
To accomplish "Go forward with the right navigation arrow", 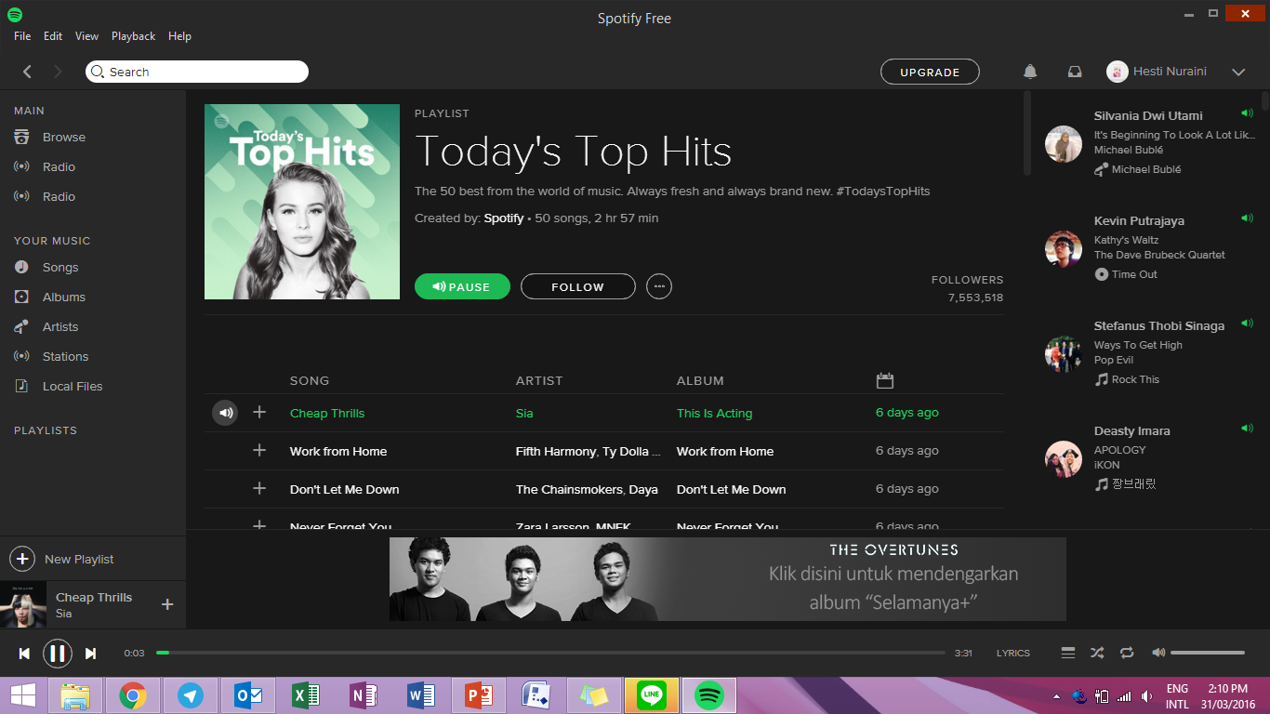I will pos(57,72).
